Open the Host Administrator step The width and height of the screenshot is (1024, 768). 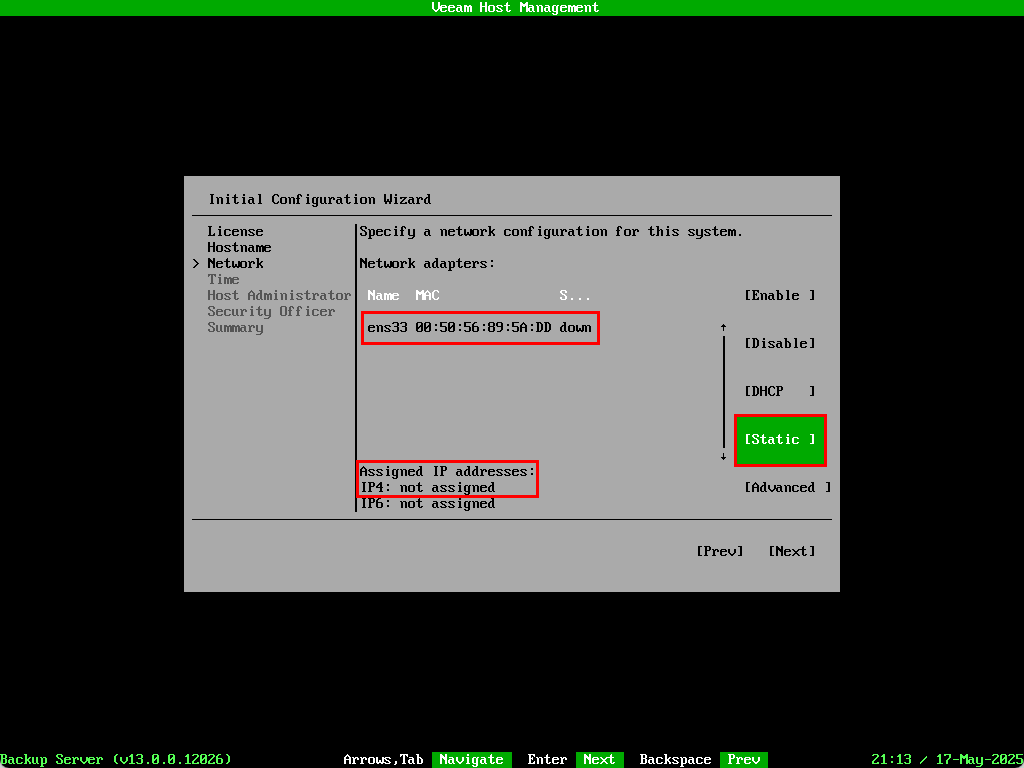(279, 295)
